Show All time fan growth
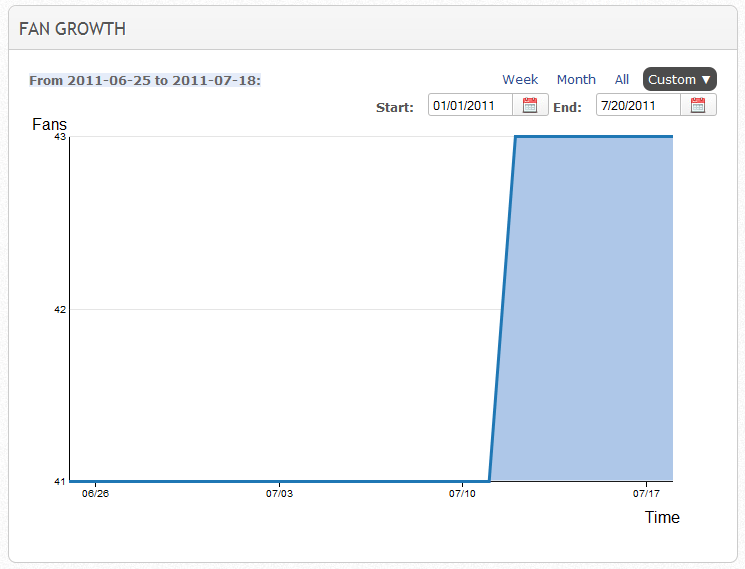 click(622, 79)
